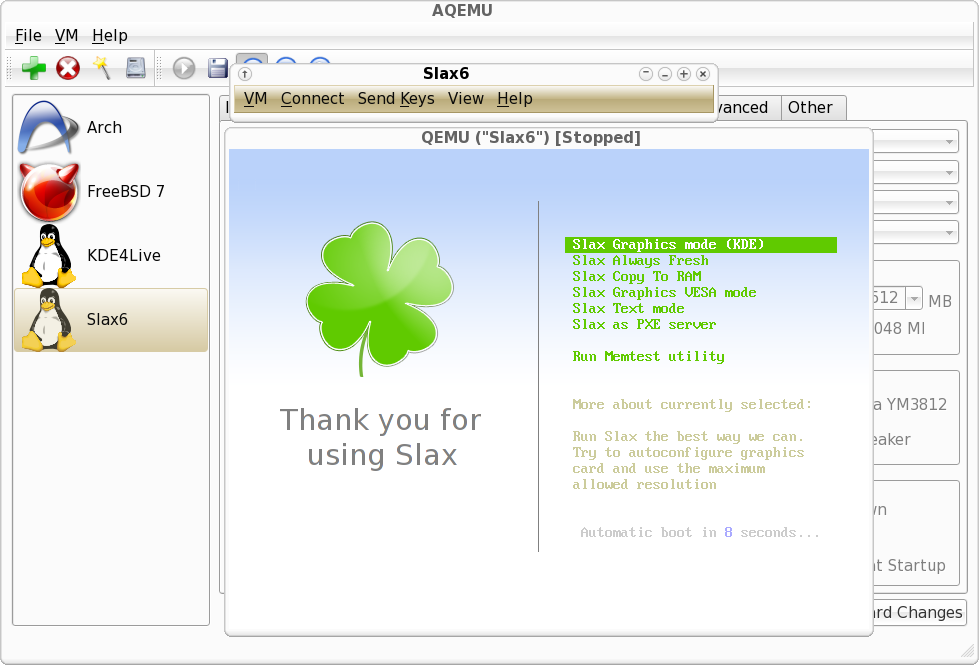Image resolution: width=979 pixels, height=665 pixels.
Task: Click the AQEMU main window title
Action: click(x=462, y=11)
